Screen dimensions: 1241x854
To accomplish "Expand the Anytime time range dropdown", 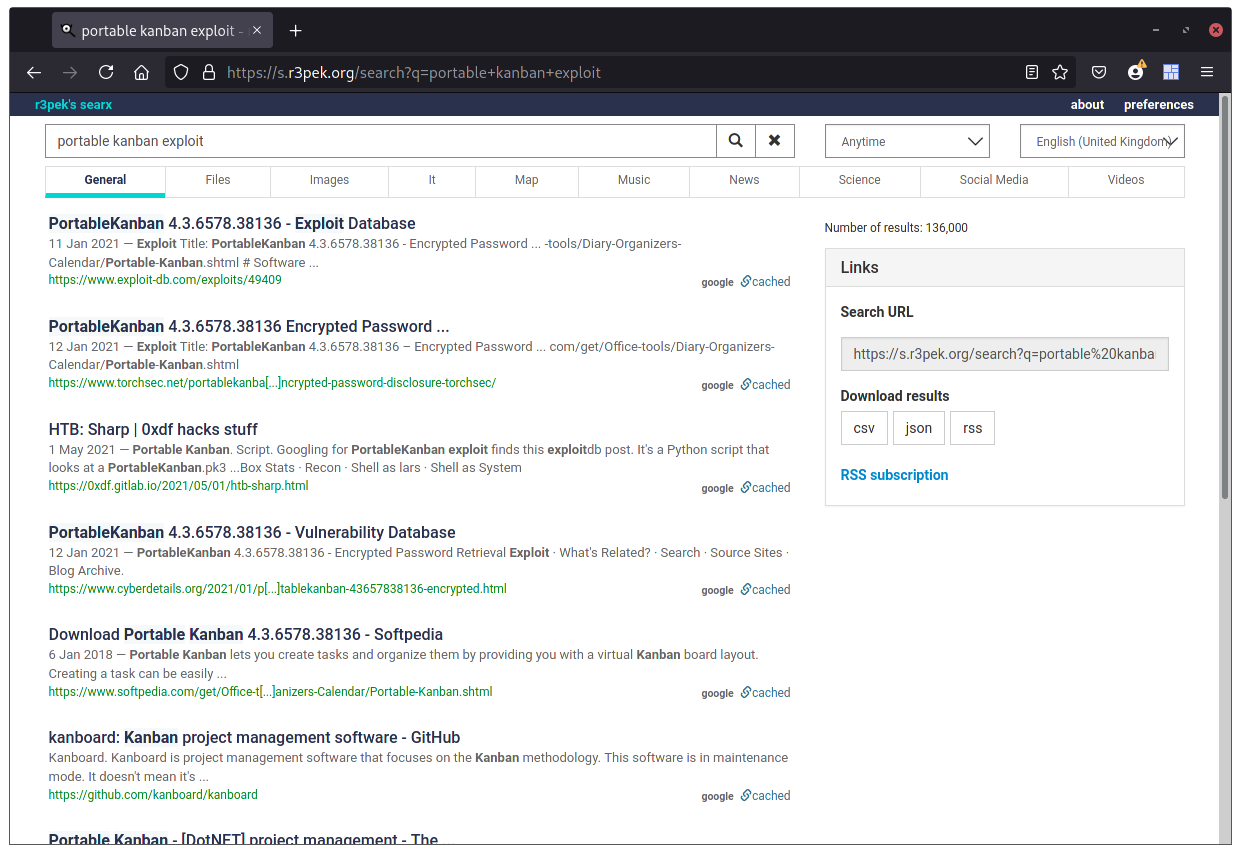I will coord(906,141).
